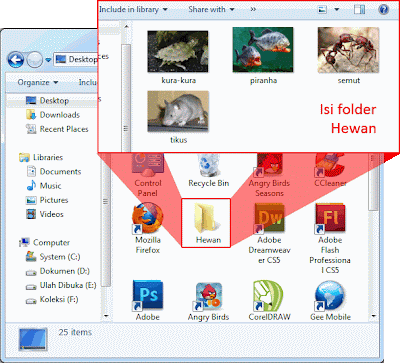400x363 pixels.
Task: Open the Pictures library
Action: tap(47, 200)
